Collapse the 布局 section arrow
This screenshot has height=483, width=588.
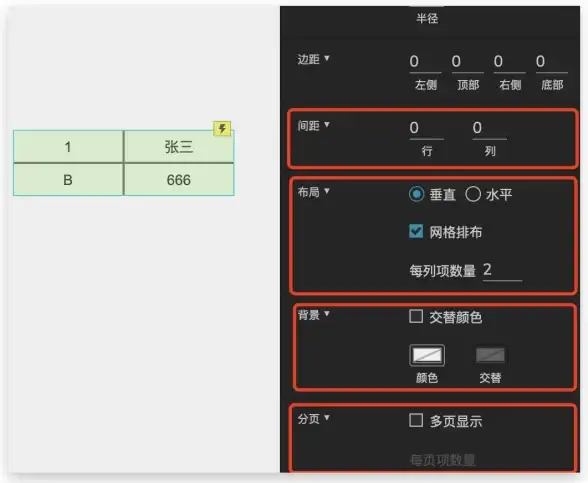pyautogui.click(x=327, y=191)
